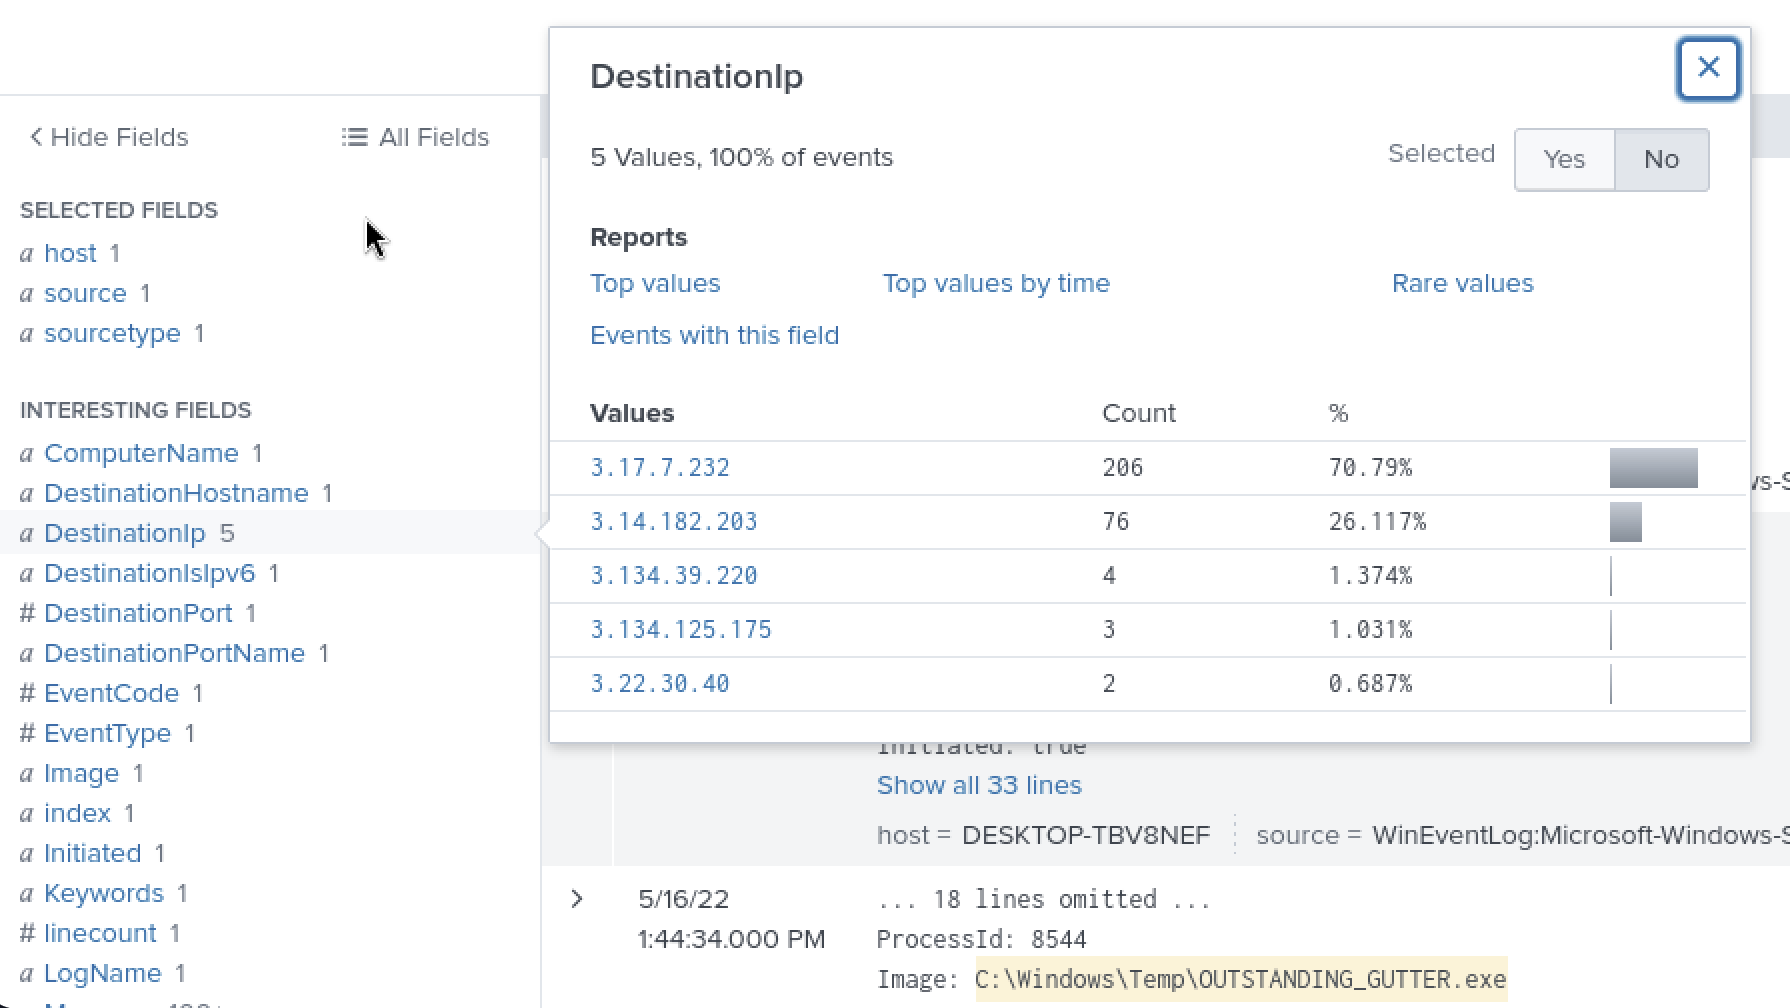The width and height of the screenshot is (1790, 1008).
Task: Select the sourcetype field
Action: click(x=112, y=333)
